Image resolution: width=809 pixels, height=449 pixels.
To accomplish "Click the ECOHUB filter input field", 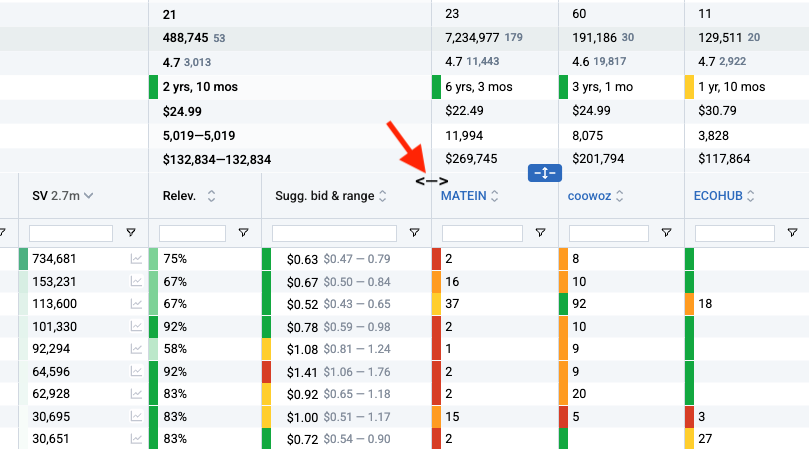I will (x=735, y=233).
